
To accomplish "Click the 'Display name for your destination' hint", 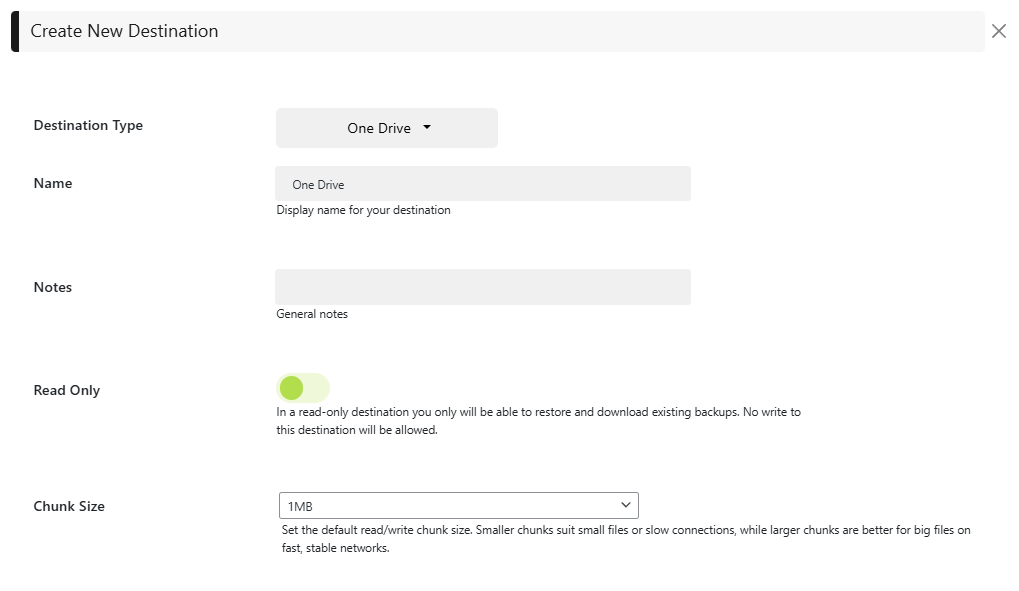I will (363, 210).
